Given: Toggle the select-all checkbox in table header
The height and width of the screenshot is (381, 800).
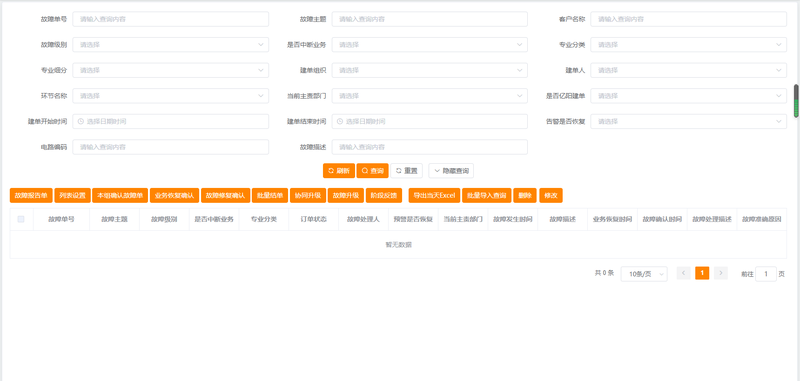Looking at the screenshot, I should [x=21, y=219].
